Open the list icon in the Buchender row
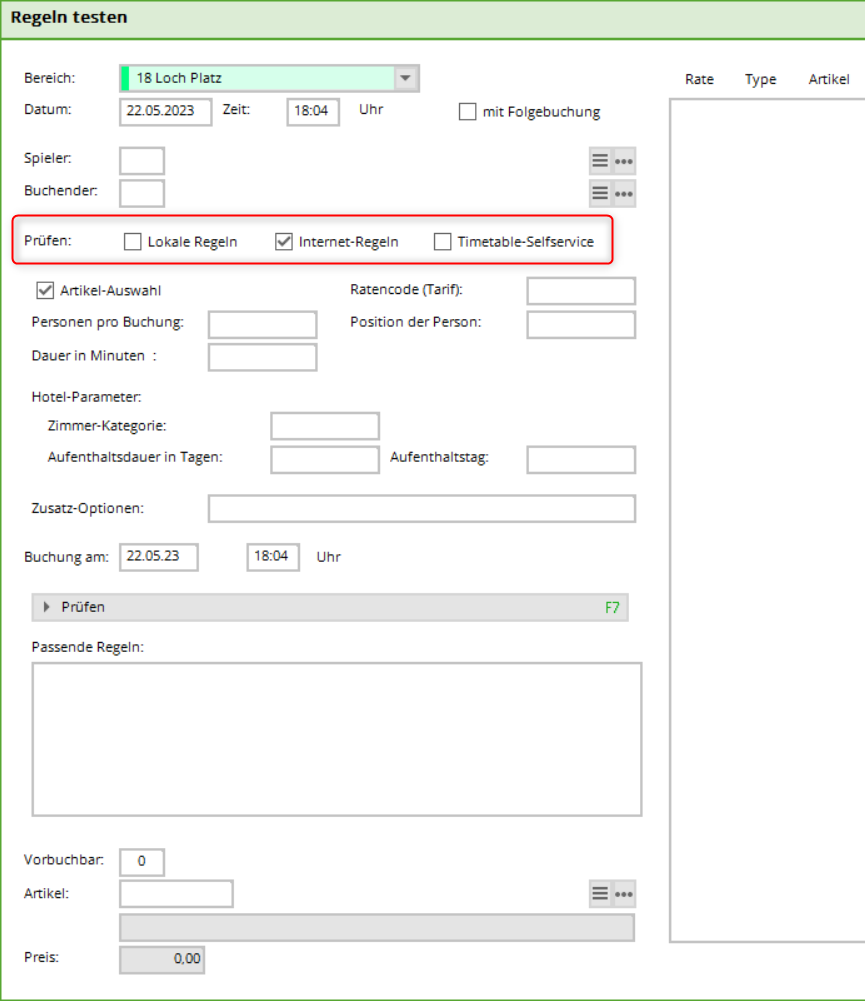Image resolution: width=865 pixels, height=1001 pixels. (599, 194)
